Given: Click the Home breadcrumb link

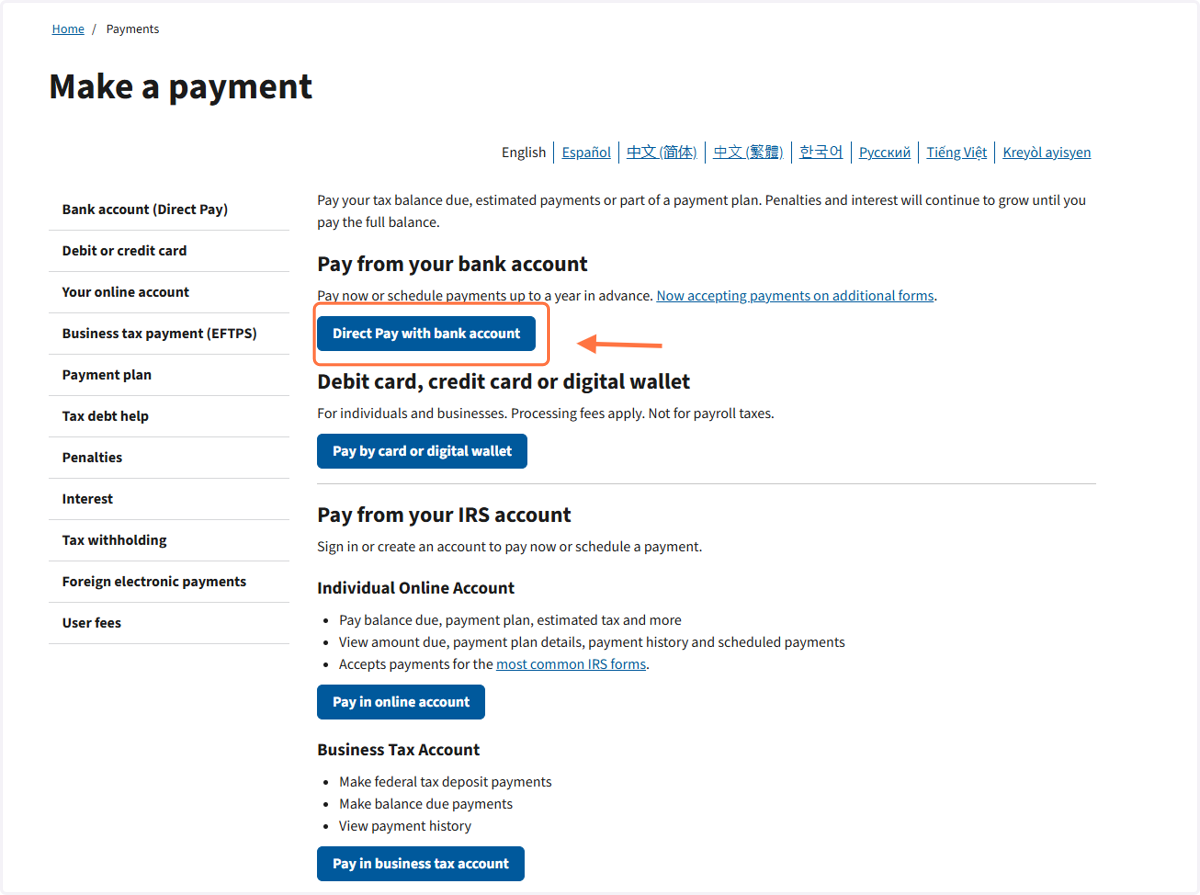Looking at the screenshot, I should pyautogui.click(x=68, y=29).
